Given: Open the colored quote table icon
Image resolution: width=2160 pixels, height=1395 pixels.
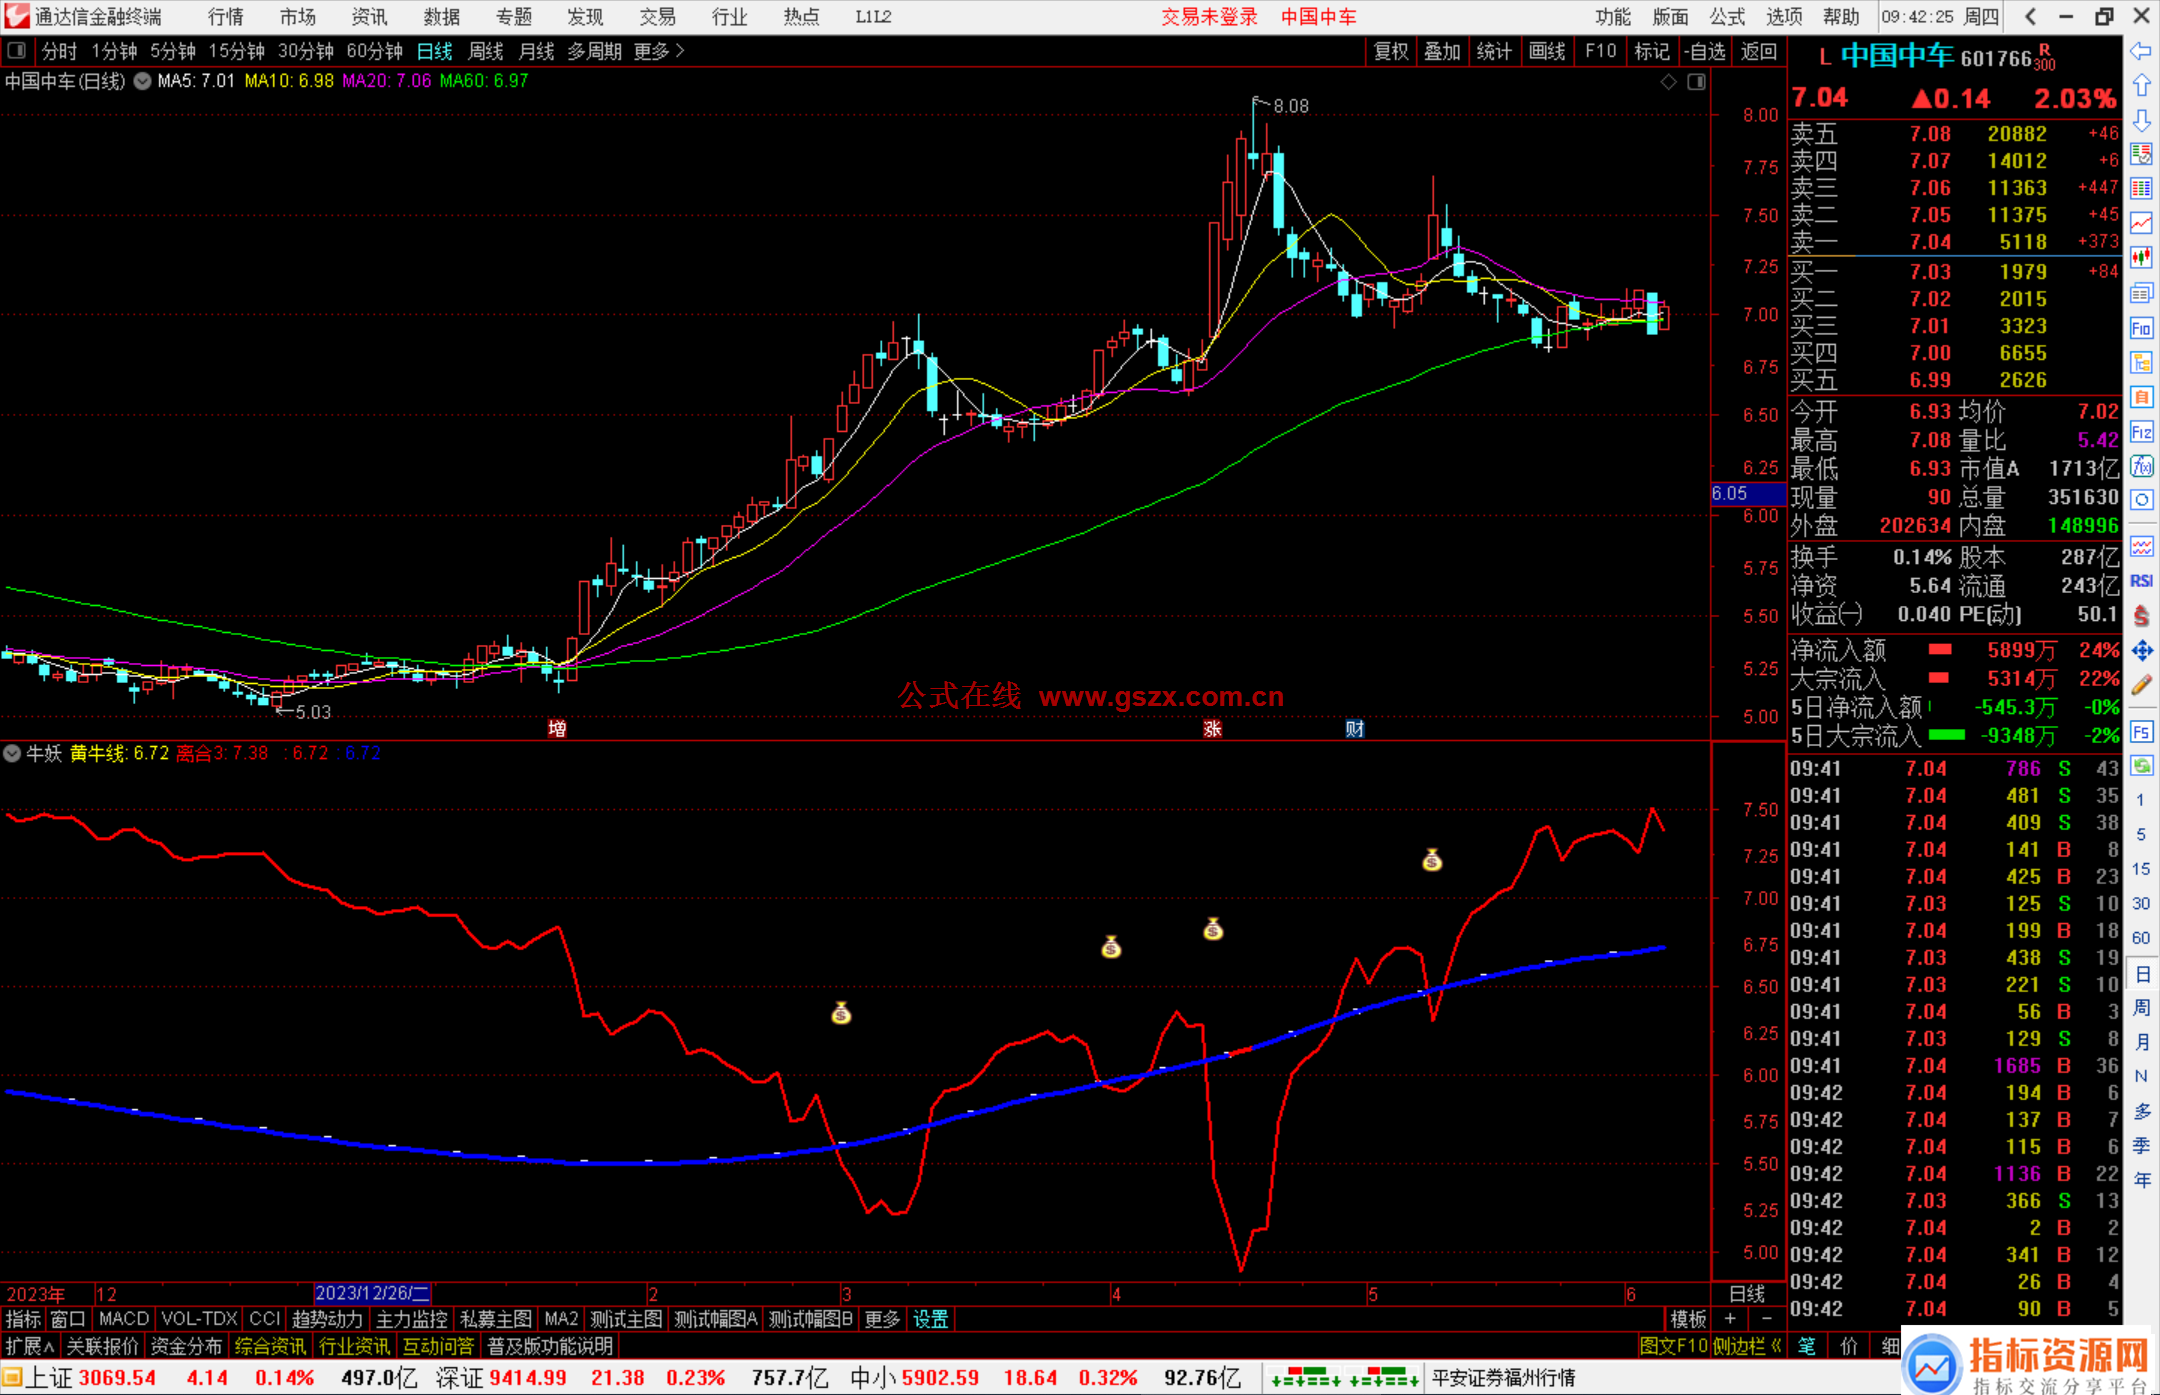Looking at the screenshot, I should point(2141,189).
